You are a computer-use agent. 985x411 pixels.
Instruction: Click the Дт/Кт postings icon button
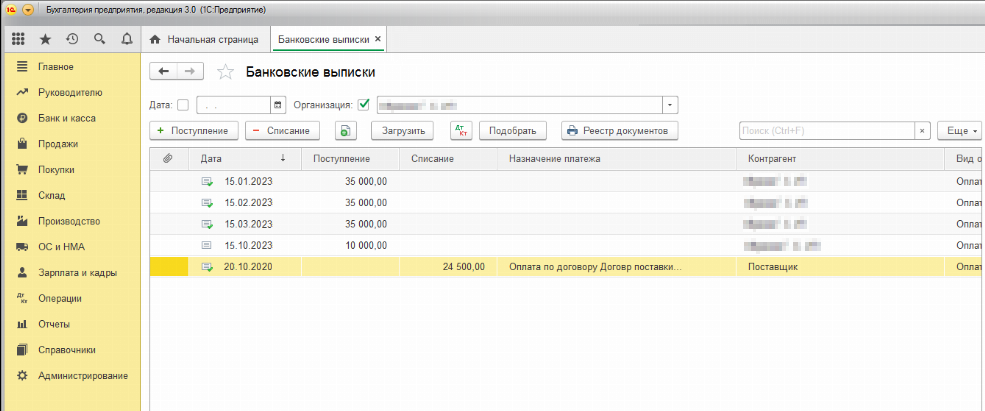tap(460, 131)
